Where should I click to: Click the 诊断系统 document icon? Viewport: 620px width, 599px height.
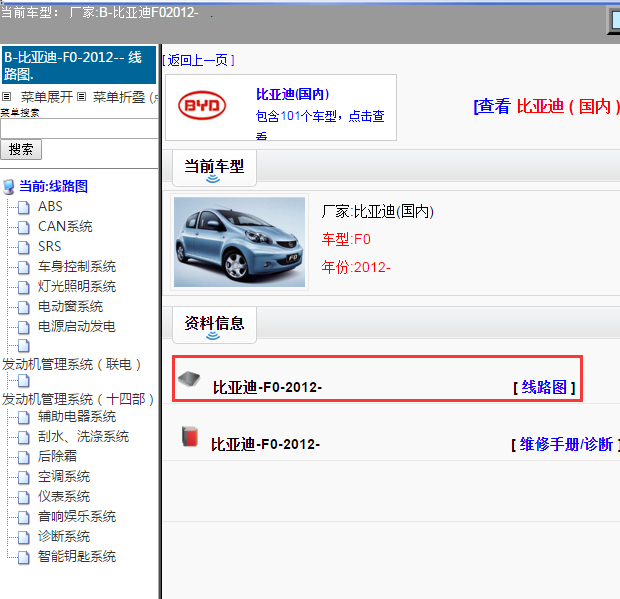click(x=23, y=537)
